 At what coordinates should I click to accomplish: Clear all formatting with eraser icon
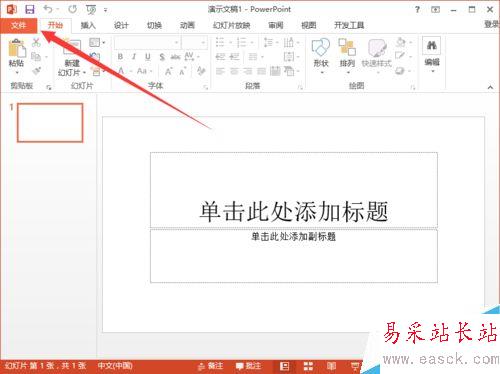(x=201, y=71)
